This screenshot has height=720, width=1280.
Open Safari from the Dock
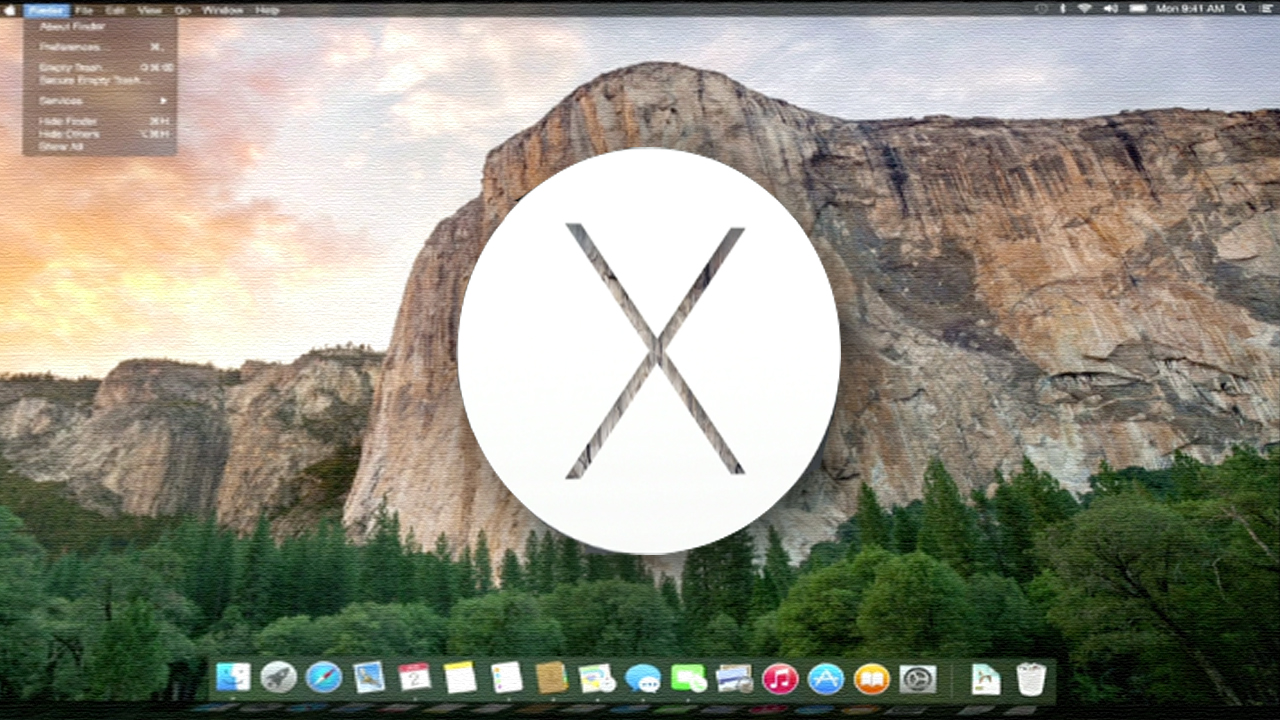tap(324, 678)
